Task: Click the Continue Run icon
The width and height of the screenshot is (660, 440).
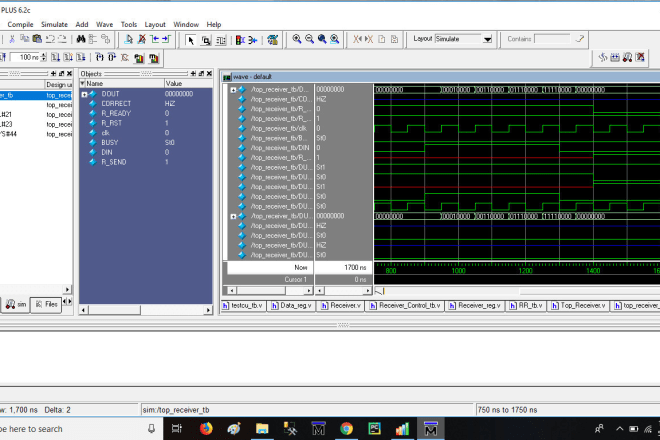Action: 68,57
